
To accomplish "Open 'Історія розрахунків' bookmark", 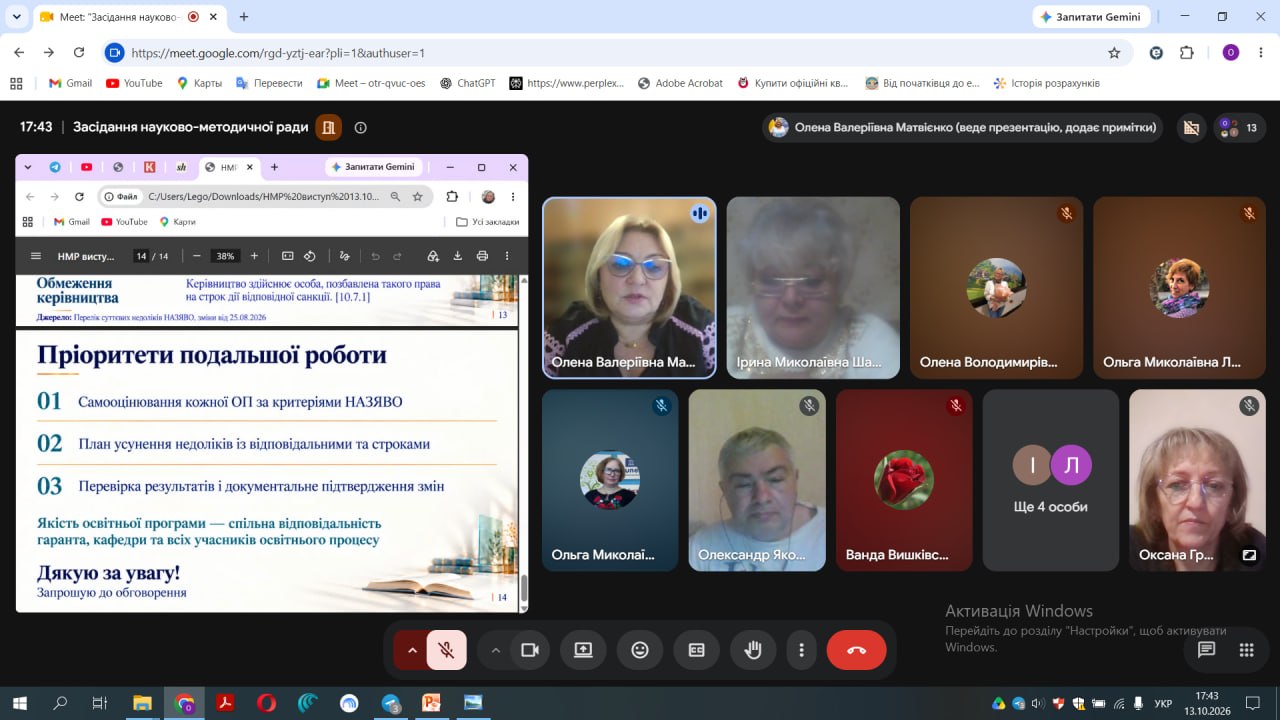I will point(1046,83).
